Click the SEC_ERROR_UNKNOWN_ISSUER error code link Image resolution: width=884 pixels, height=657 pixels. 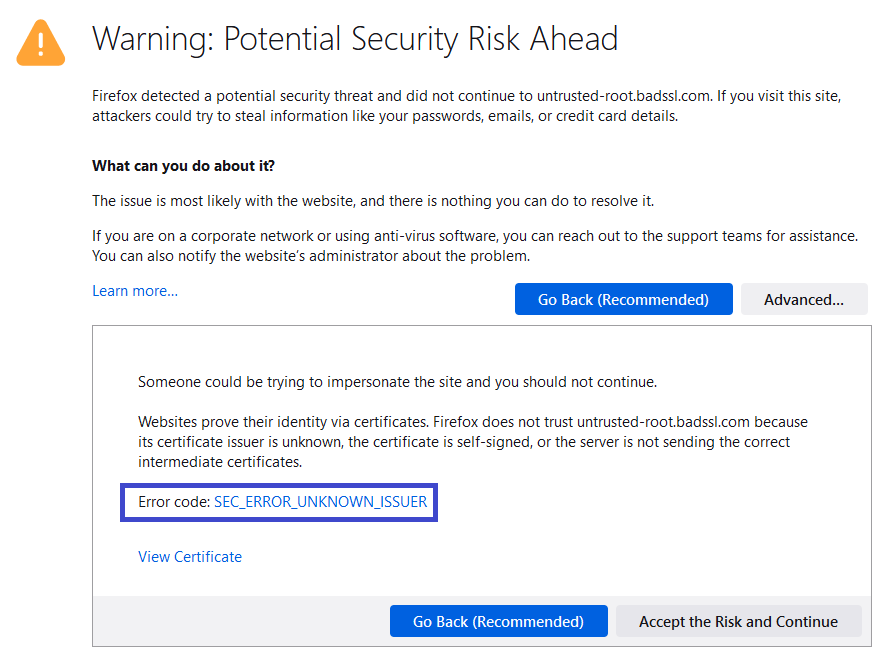pos(320,502)
